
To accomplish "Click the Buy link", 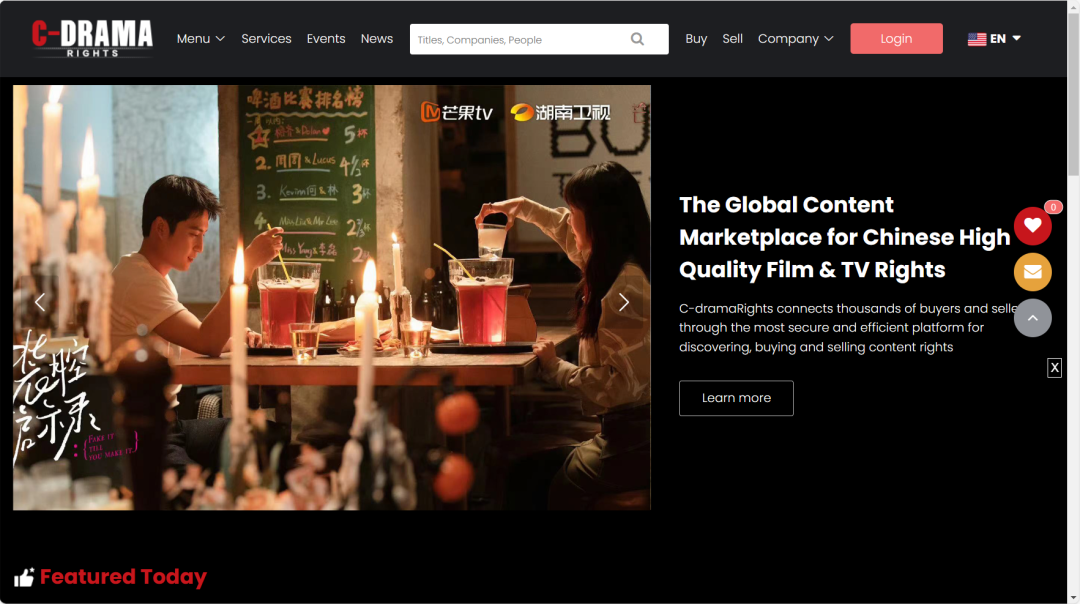I will click(696, 39).
